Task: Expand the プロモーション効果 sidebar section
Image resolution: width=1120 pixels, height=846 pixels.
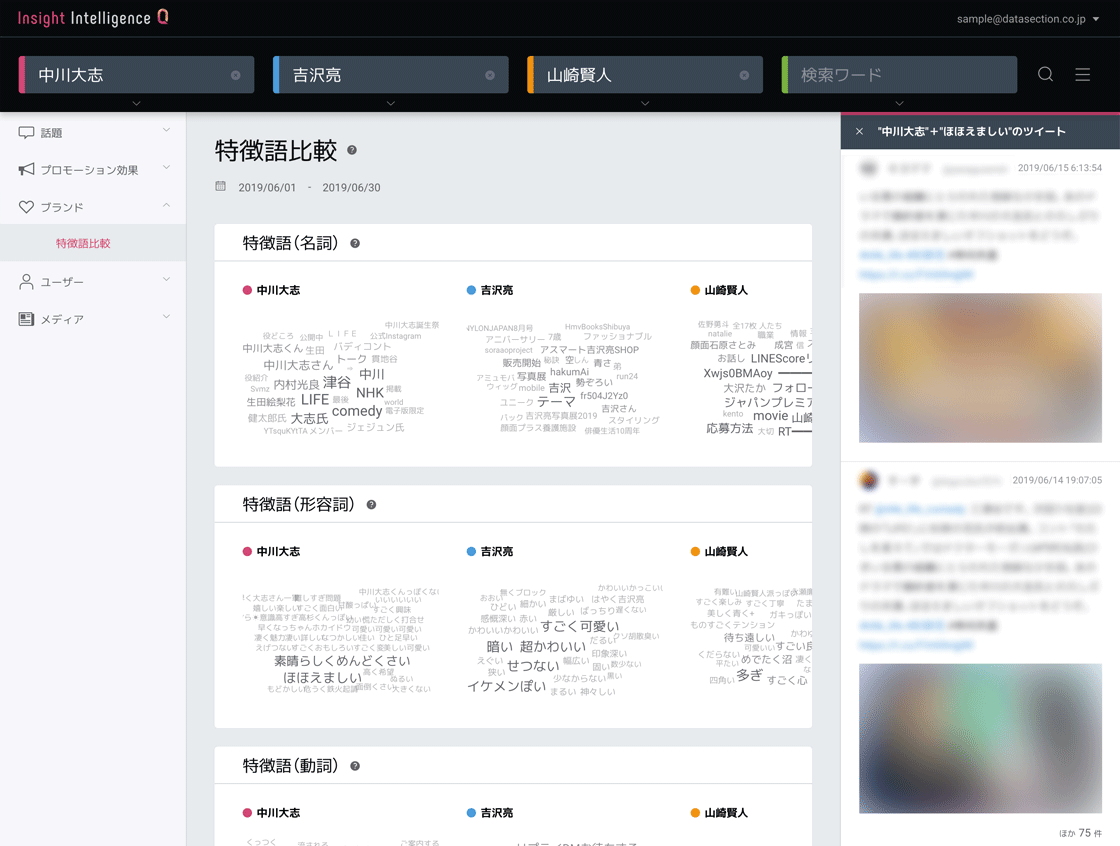Action: click(x=166, y=167)
